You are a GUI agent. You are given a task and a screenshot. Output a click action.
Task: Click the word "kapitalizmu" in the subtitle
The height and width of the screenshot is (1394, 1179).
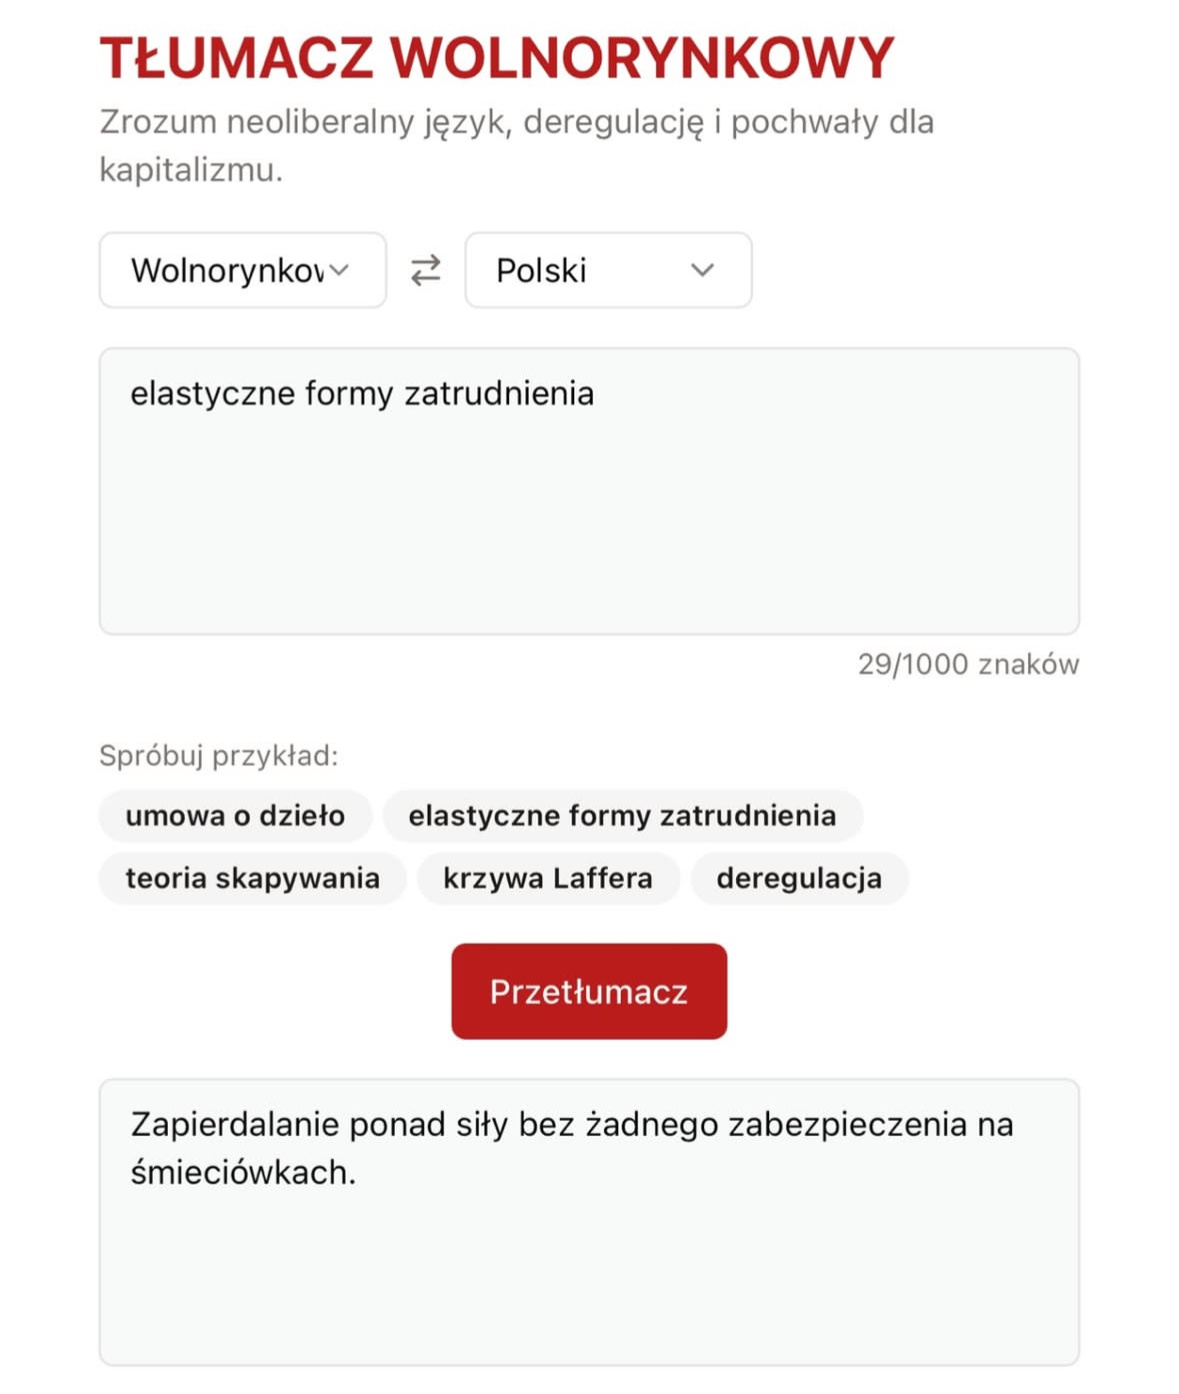coord(189,170)
